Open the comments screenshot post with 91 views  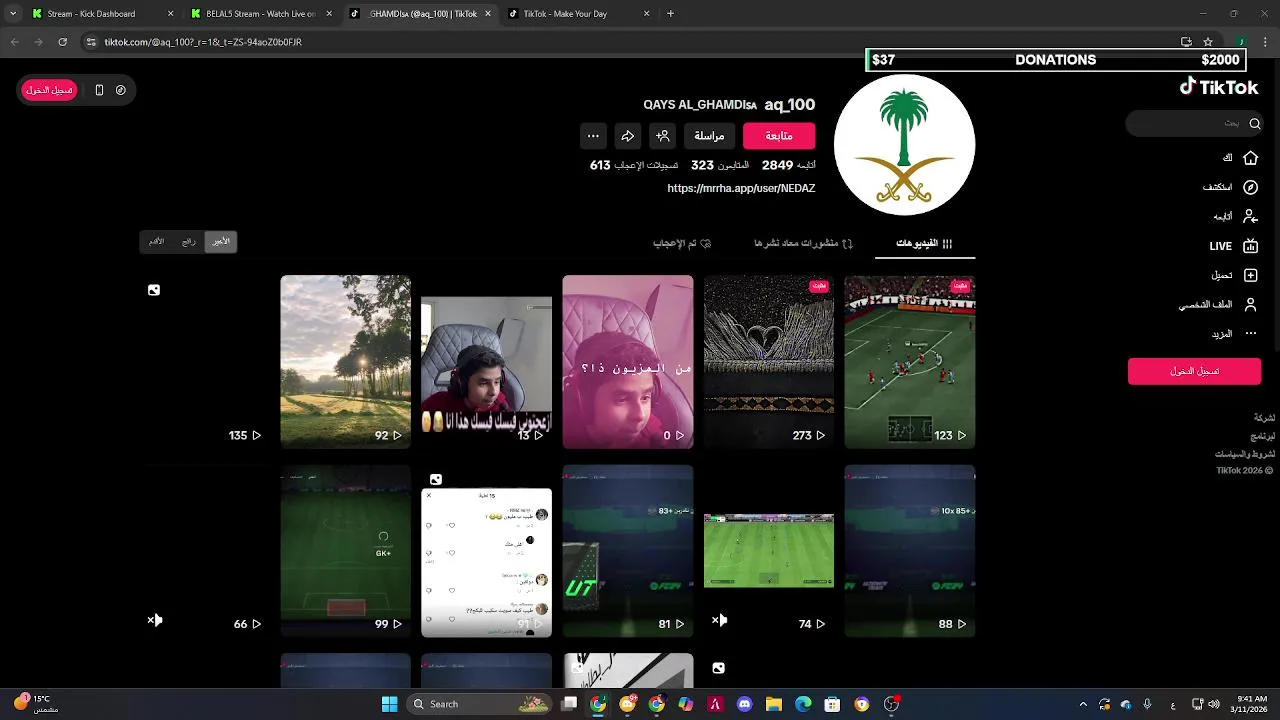pyautogui.click(x=486, y=551)
